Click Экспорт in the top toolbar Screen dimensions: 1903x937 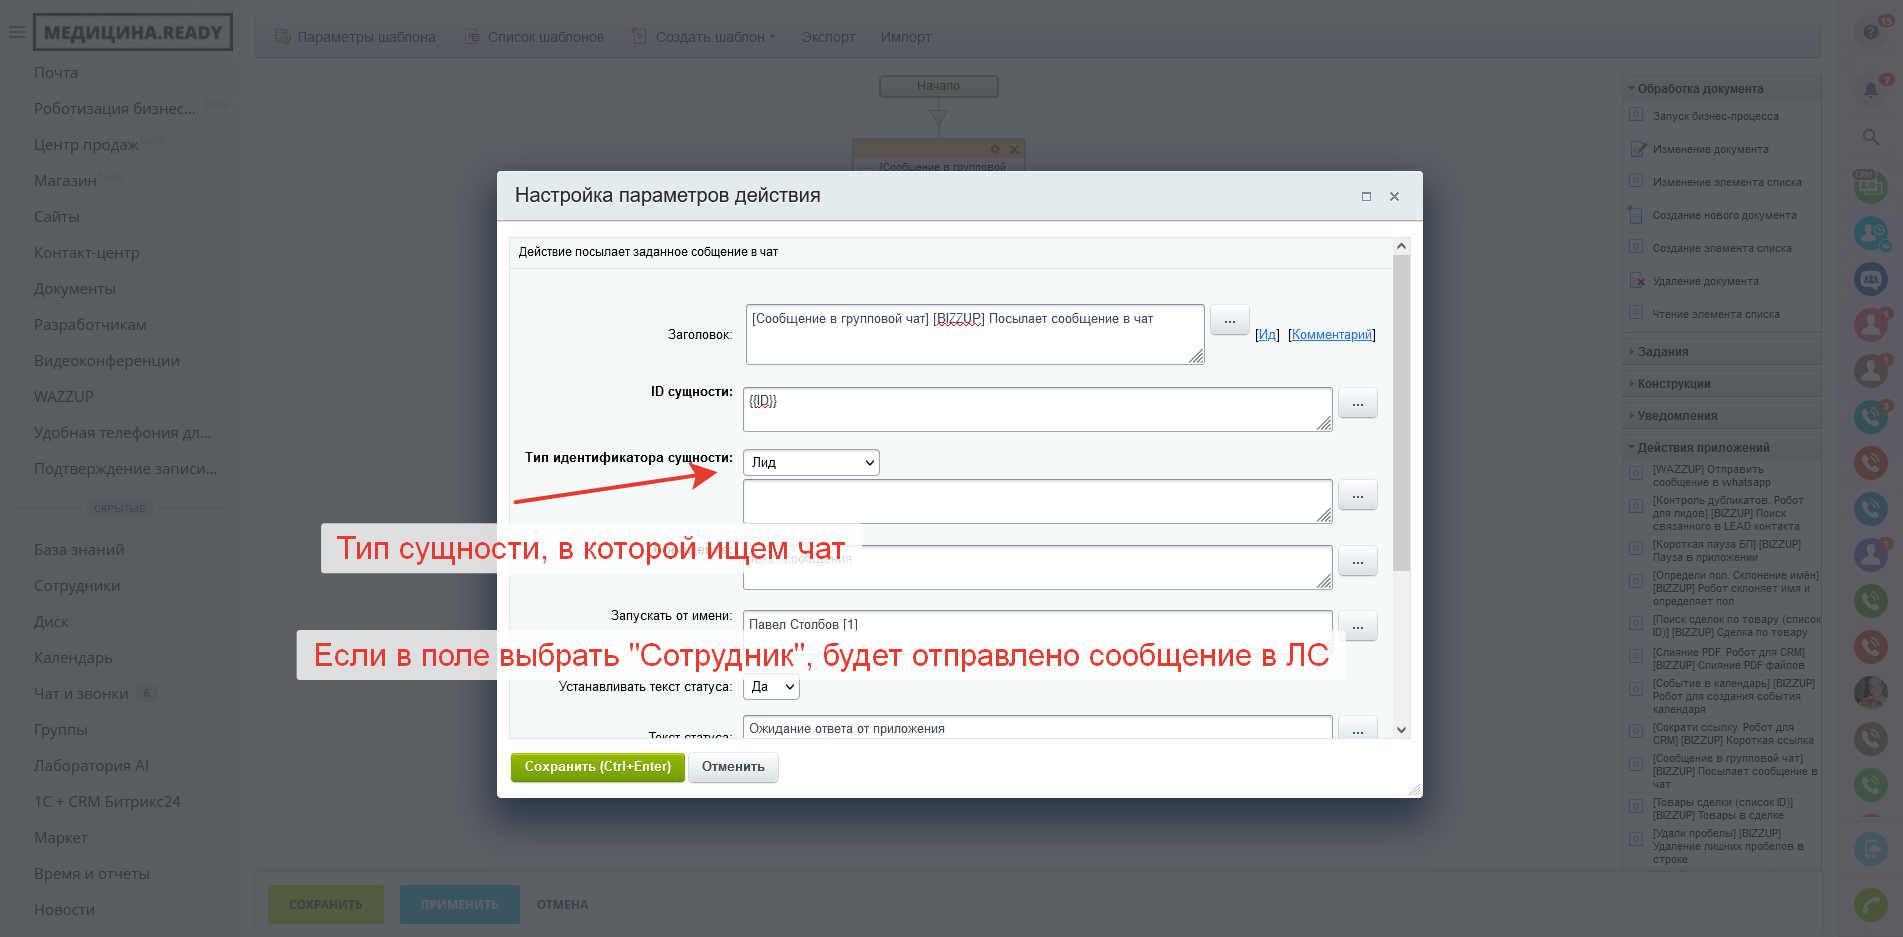coord(828,37)
